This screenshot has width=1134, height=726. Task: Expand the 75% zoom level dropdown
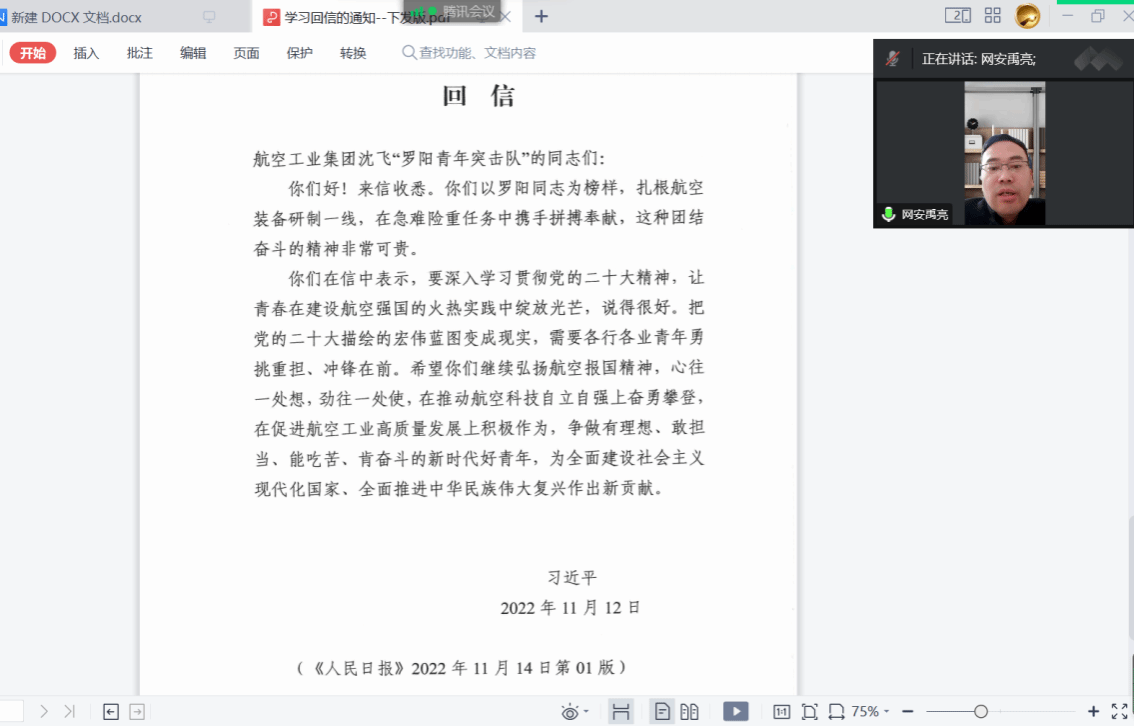tap(869, 712)
